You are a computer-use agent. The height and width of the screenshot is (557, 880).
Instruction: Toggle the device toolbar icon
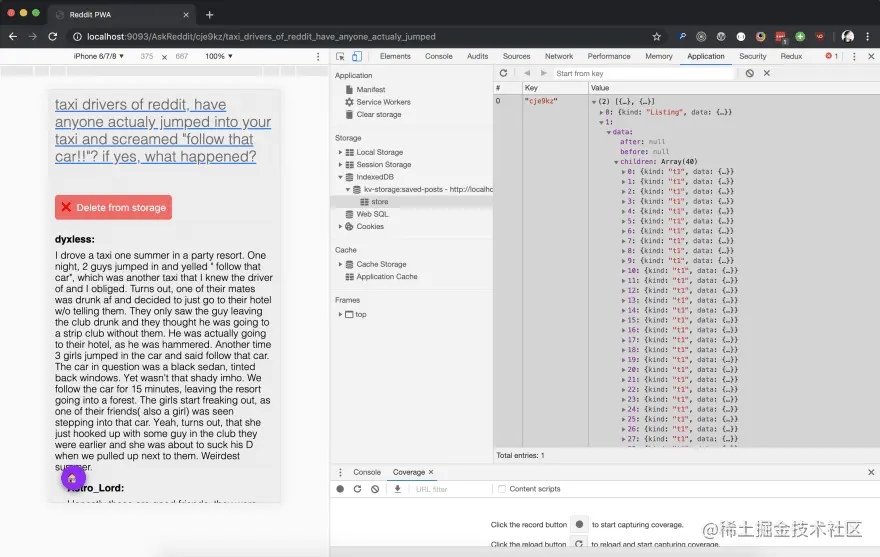(x=357, y=56)
